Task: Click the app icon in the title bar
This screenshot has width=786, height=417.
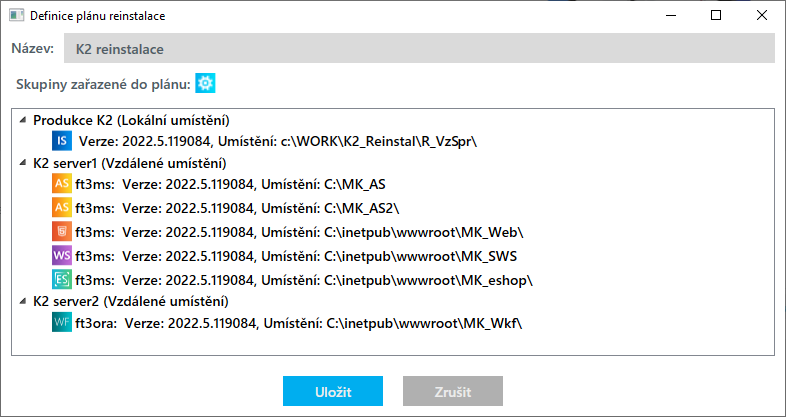Action: (x=15, y=16)
